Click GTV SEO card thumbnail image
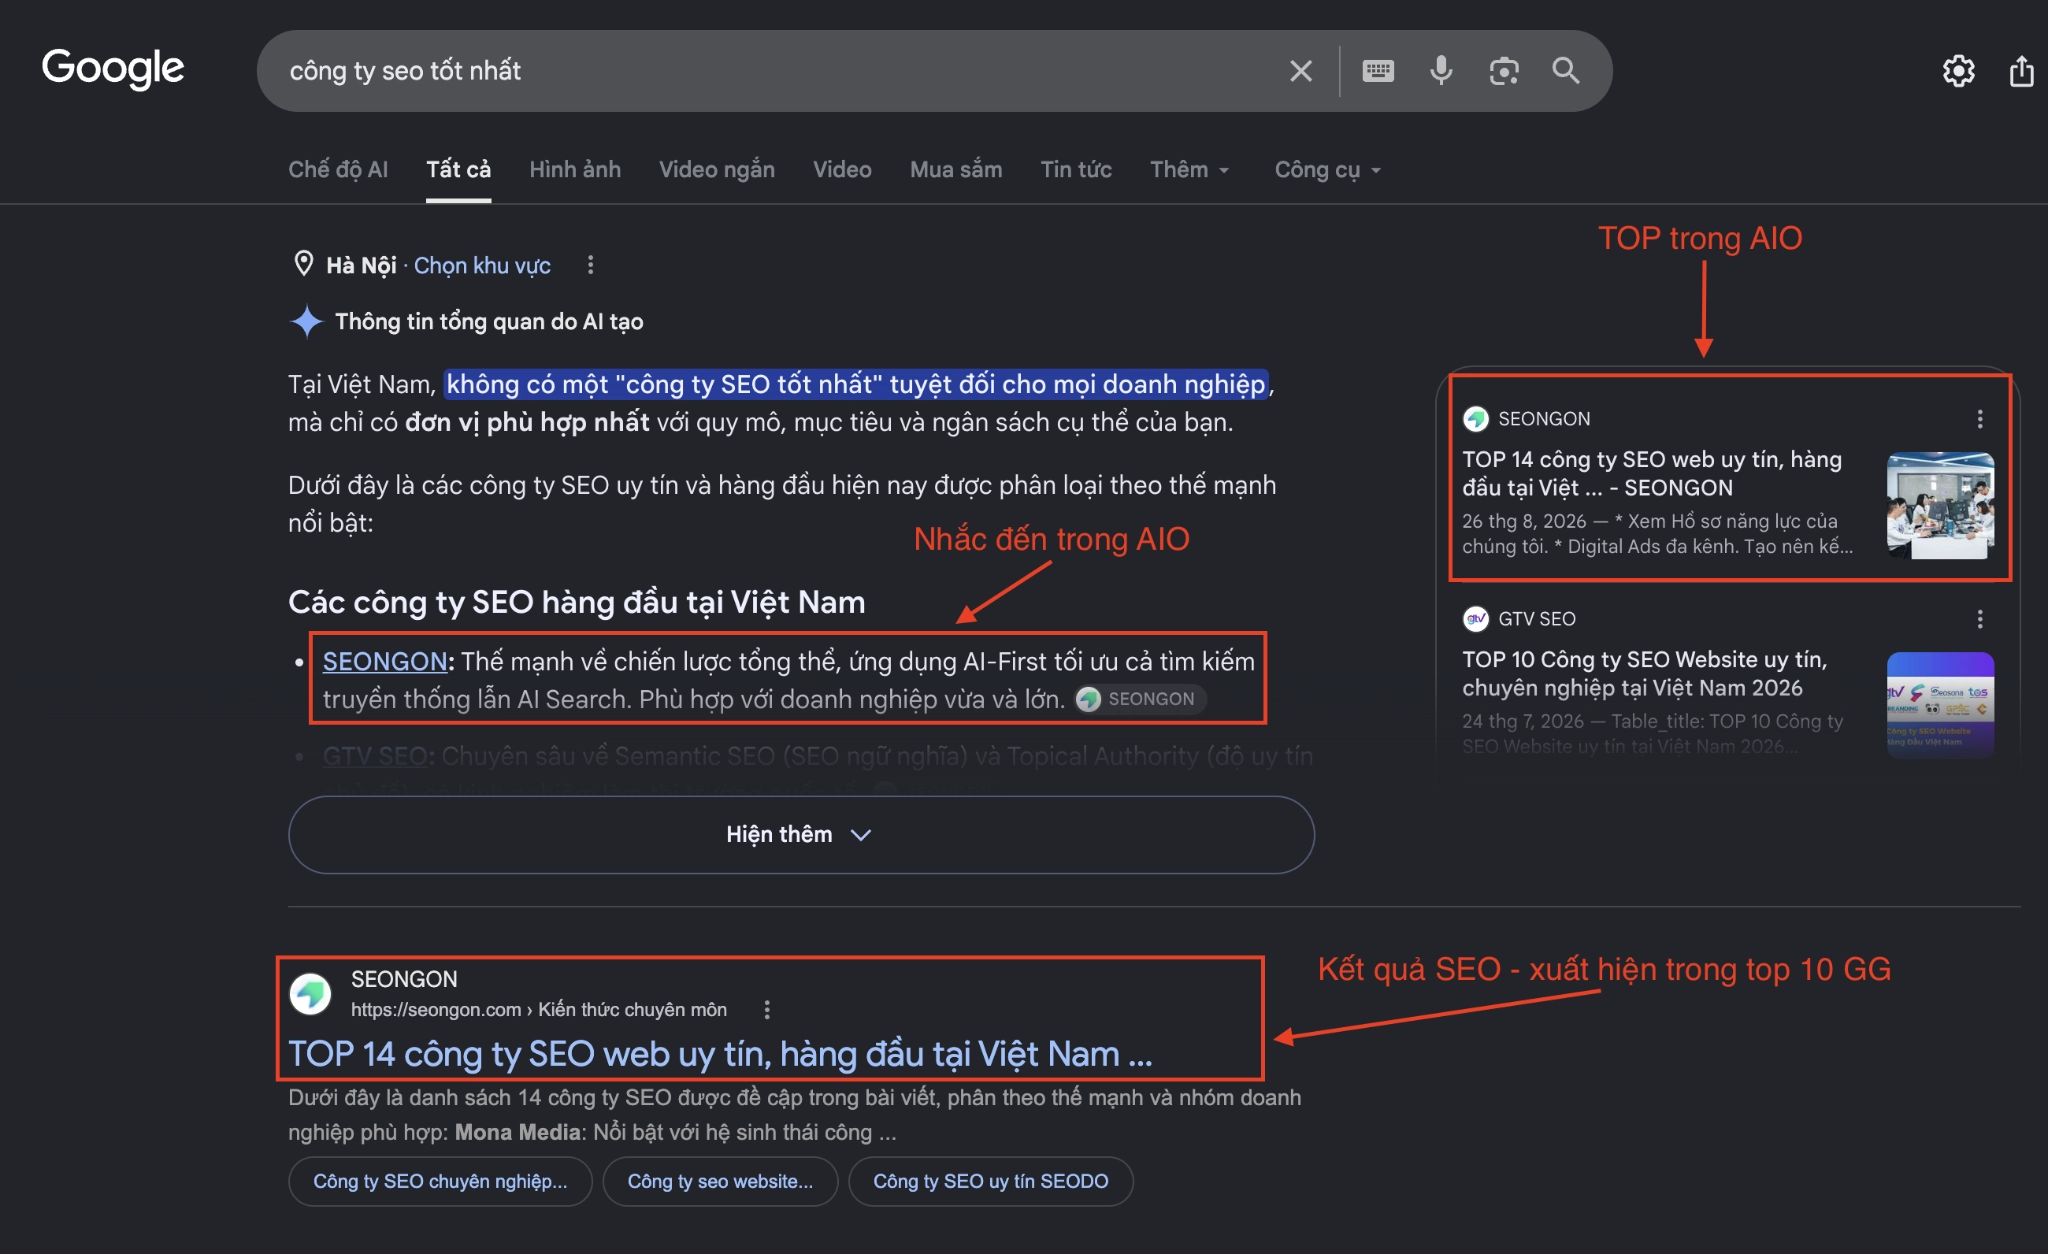 pyautogui.click(x=1940, y=705)
